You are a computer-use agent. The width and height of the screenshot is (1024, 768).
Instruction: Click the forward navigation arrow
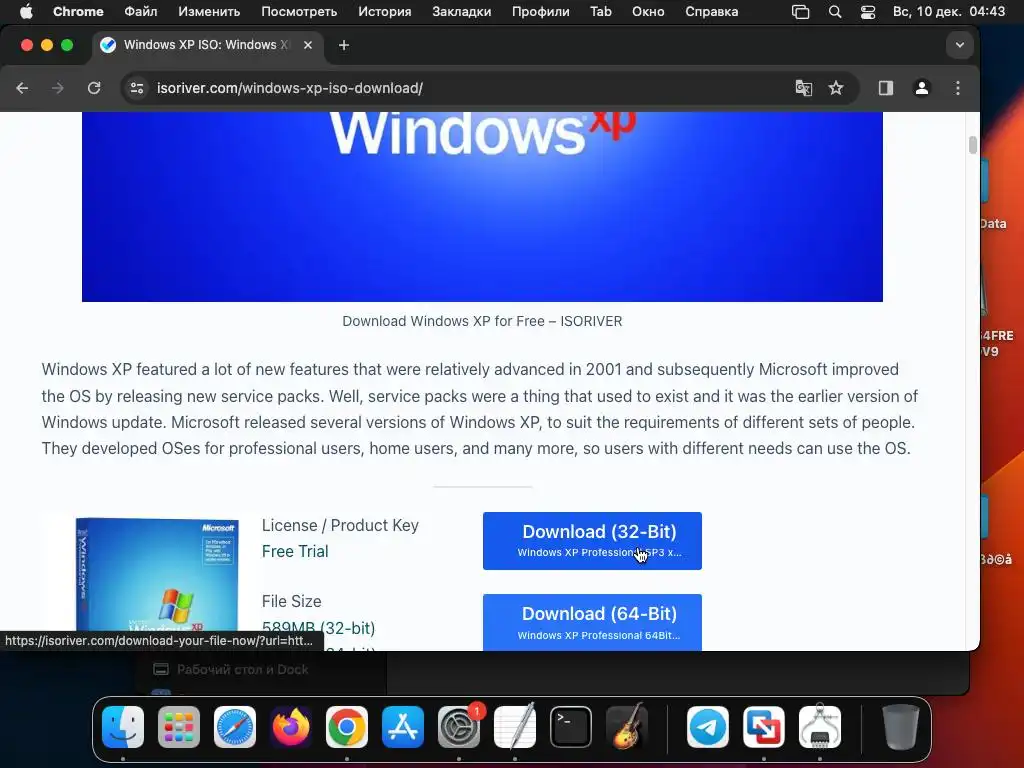click(57, 88)
